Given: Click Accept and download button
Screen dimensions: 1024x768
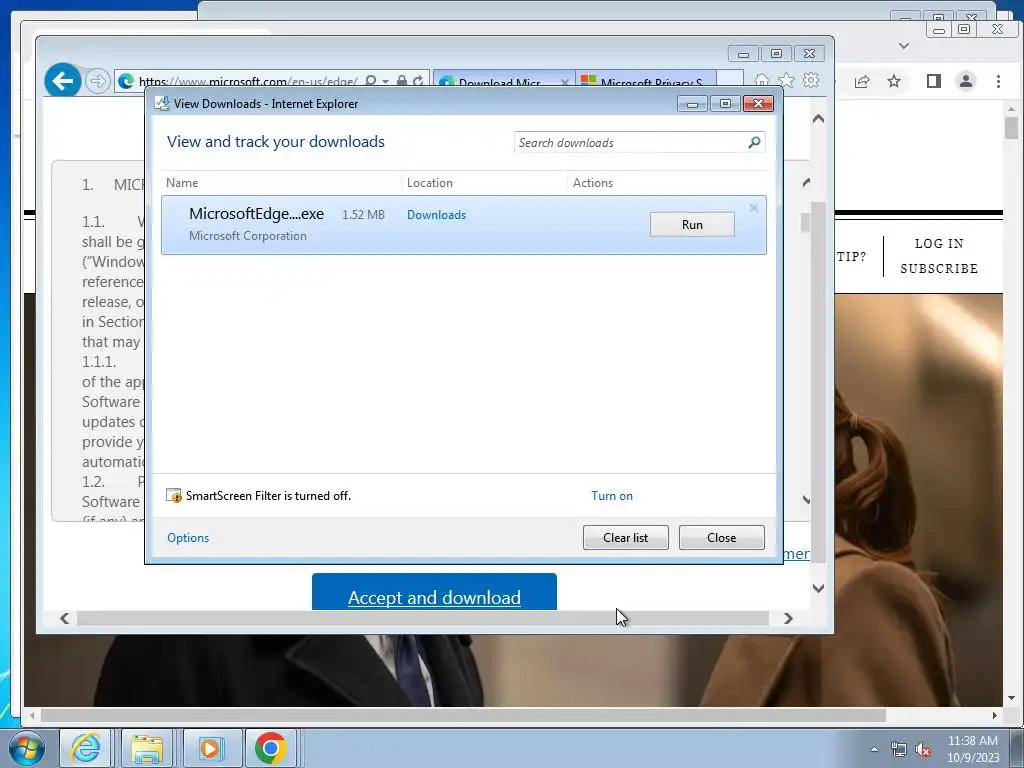Looking at the screenshot, I should point(434,592).
